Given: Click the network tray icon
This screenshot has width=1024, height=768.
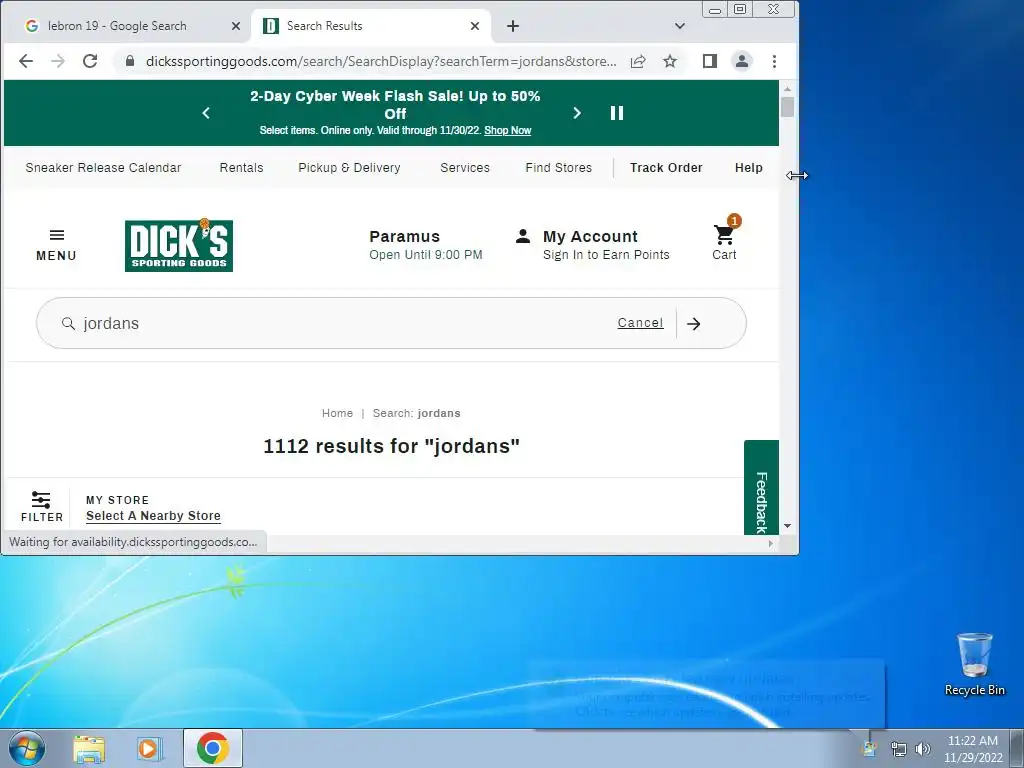Looking at the screenshot, I should [899, 749].
